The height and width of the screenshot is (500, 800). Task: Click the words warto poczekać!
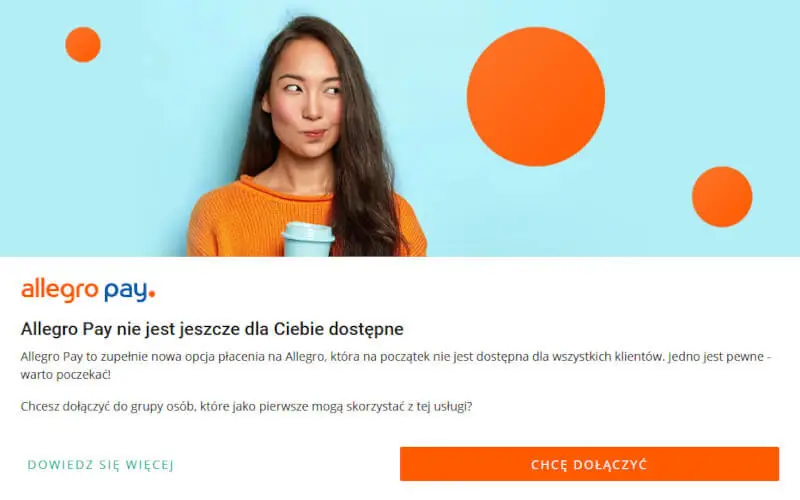[x=65, y=374]
